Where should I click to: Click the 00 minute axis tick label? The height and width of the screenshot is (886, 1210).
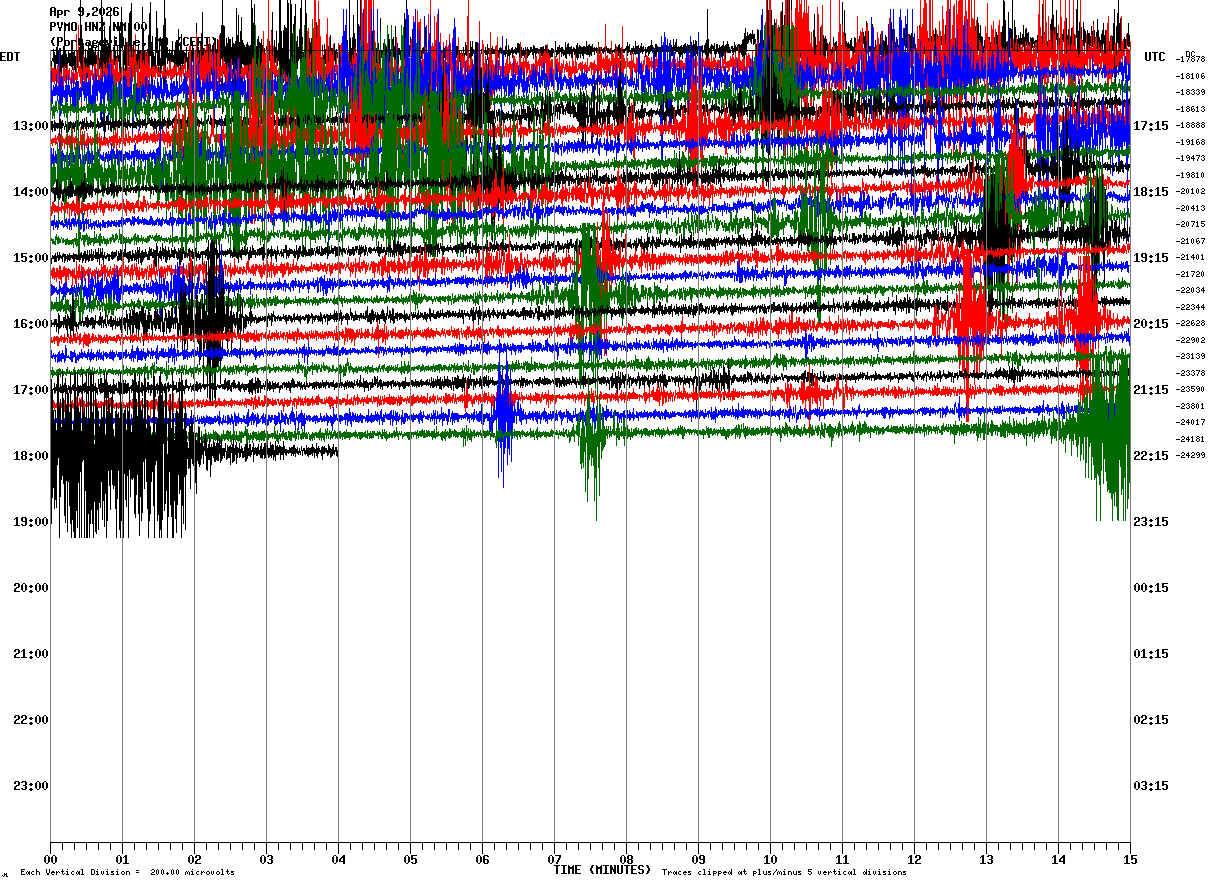pos(50,859)
